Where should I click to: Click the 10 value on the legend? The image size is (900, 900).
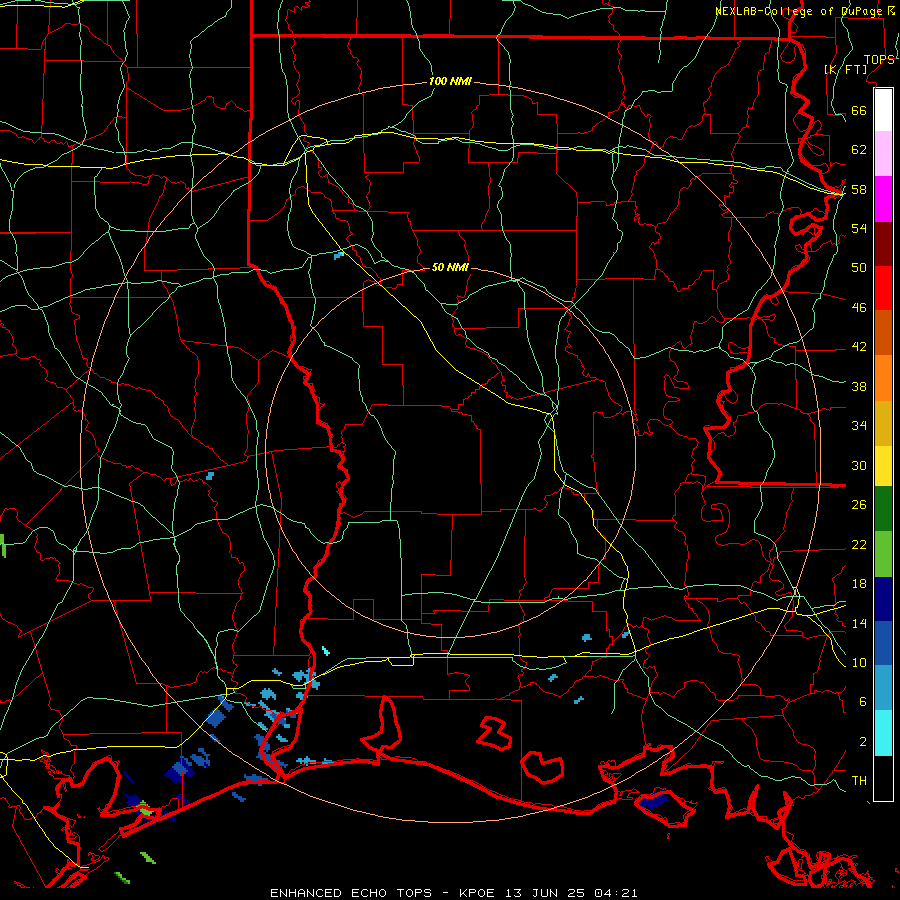(859, 662)
